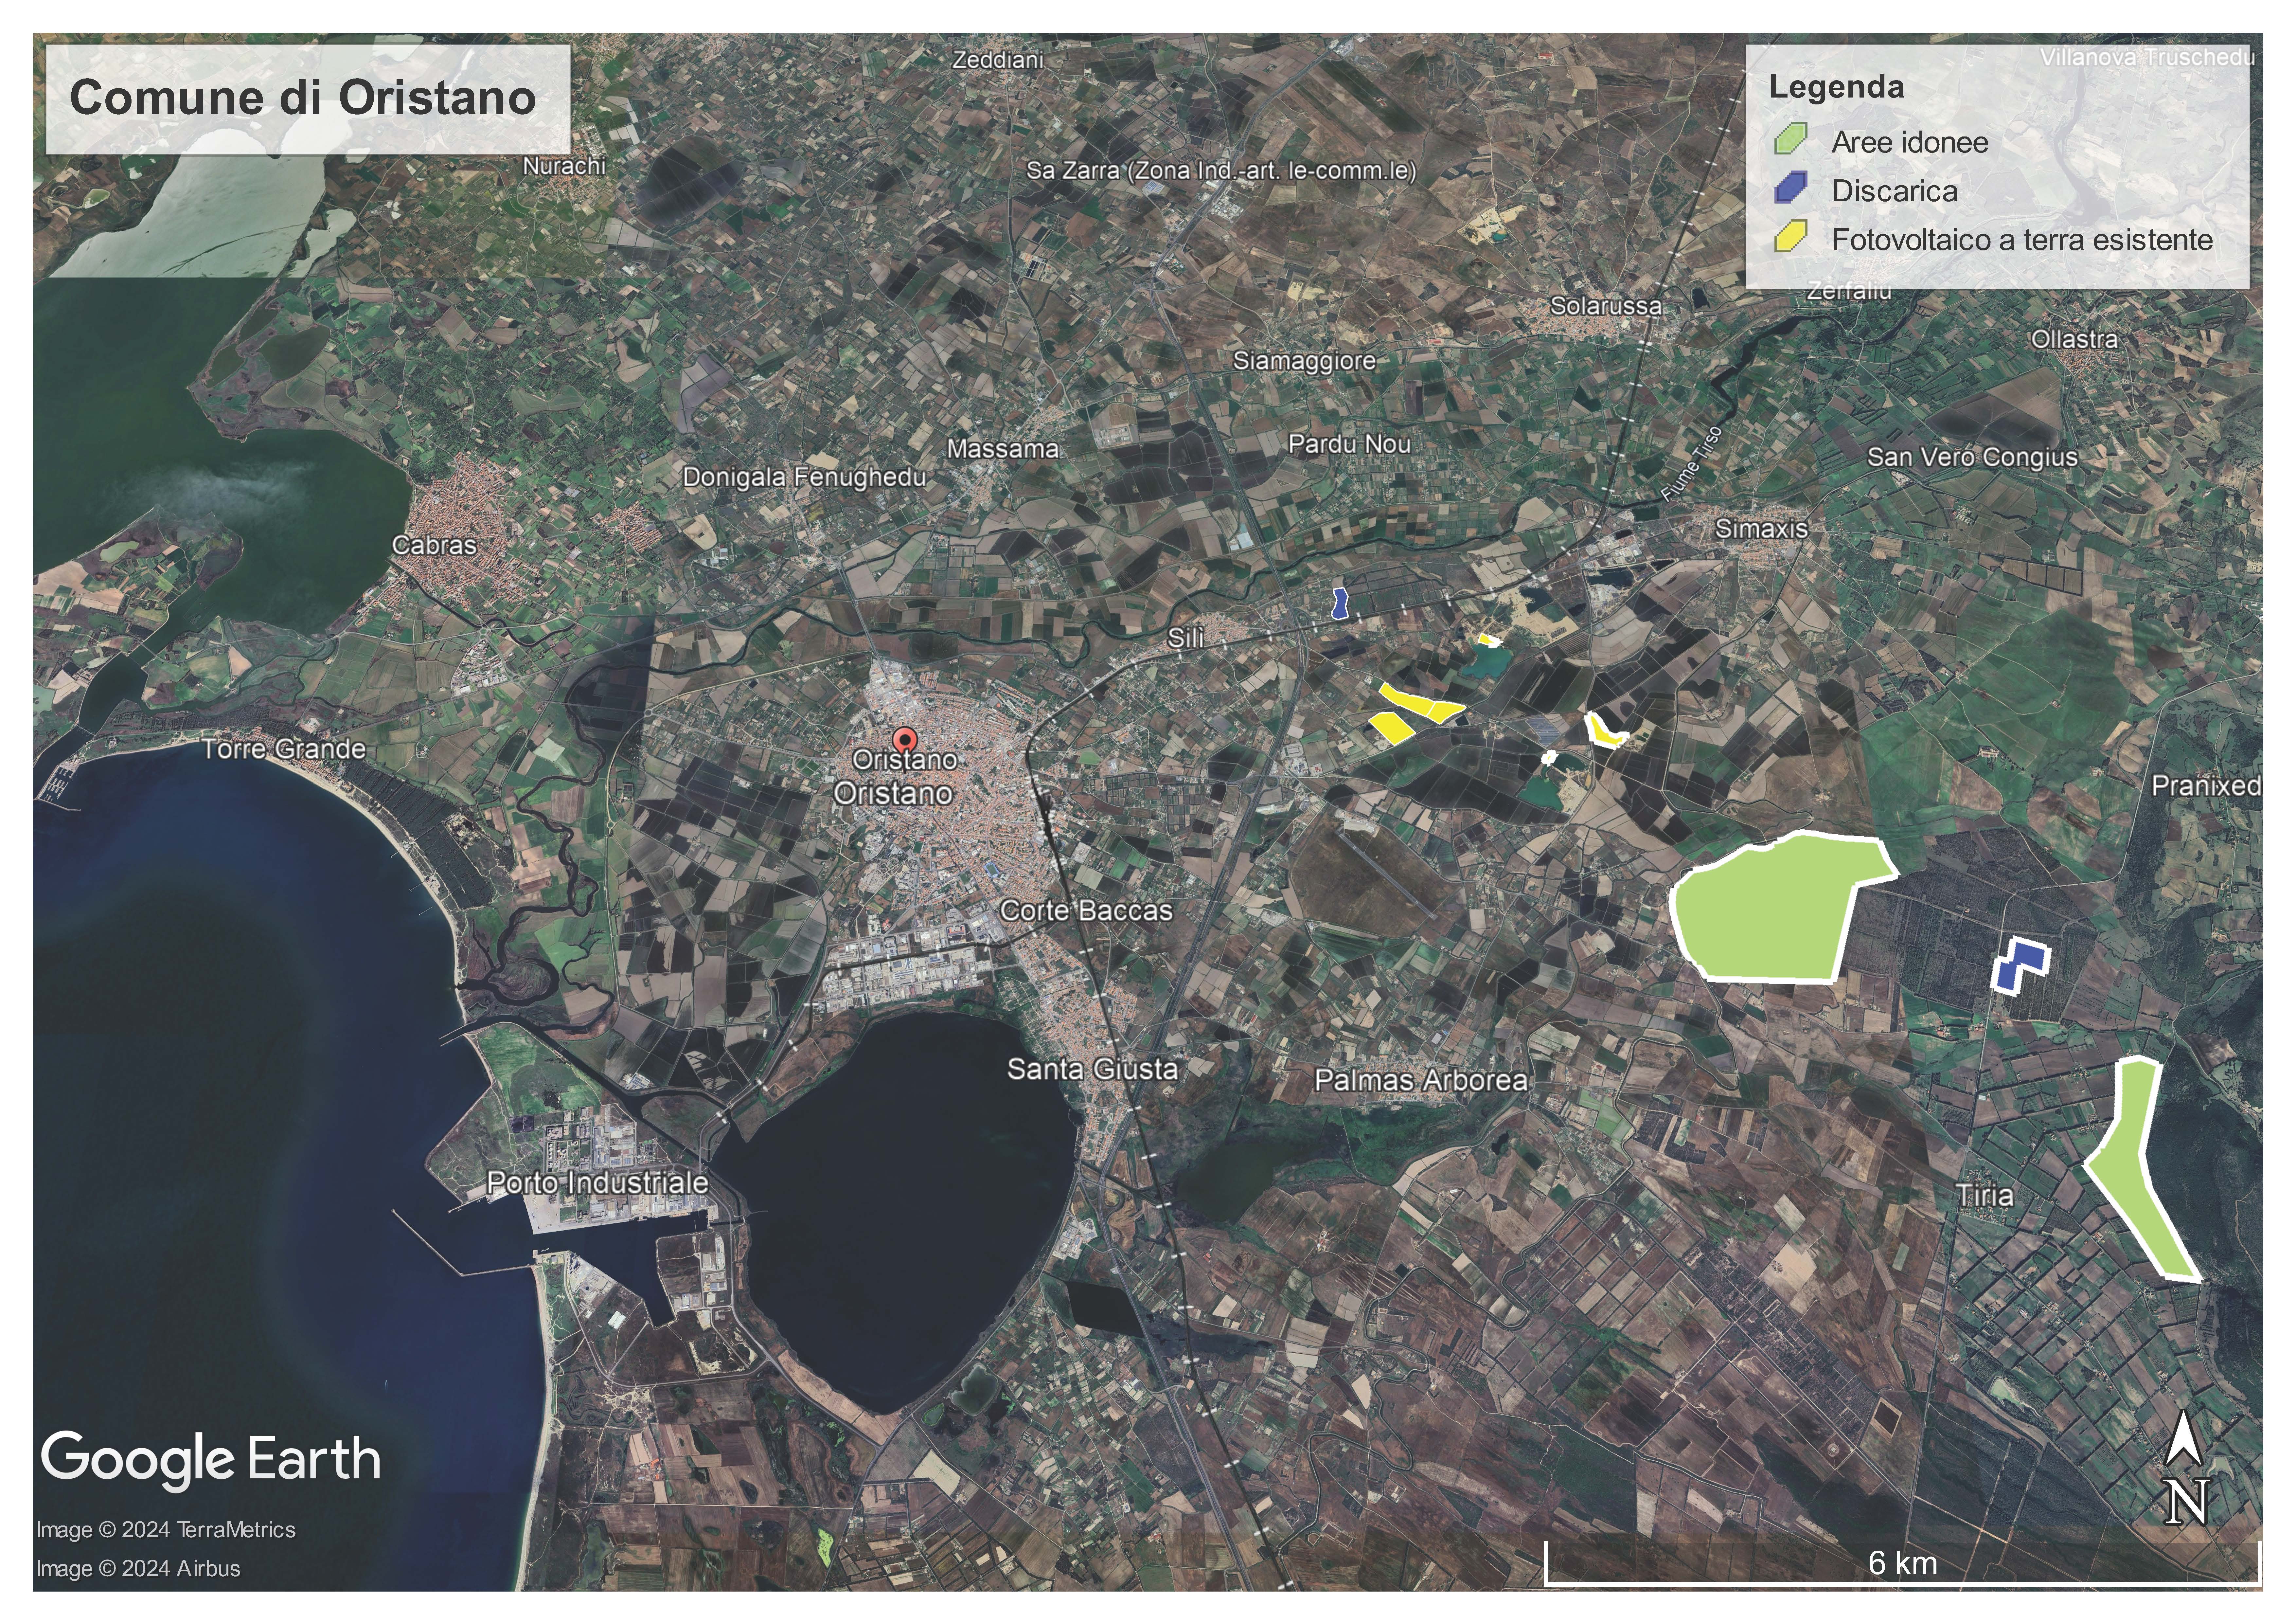Click the Image © 2024 TerraMetrics credit
This screenshot has width=2296, height=1623.
(166, 1530)
